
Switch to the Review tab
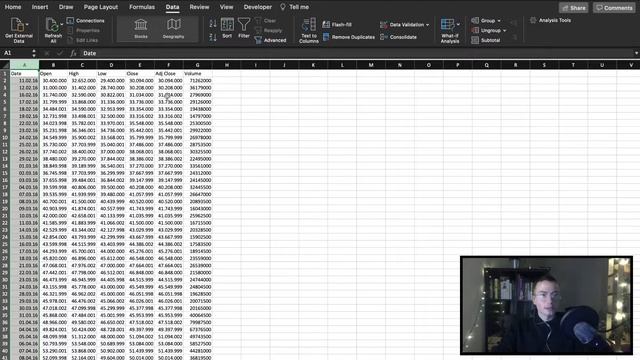click(199, 7)
